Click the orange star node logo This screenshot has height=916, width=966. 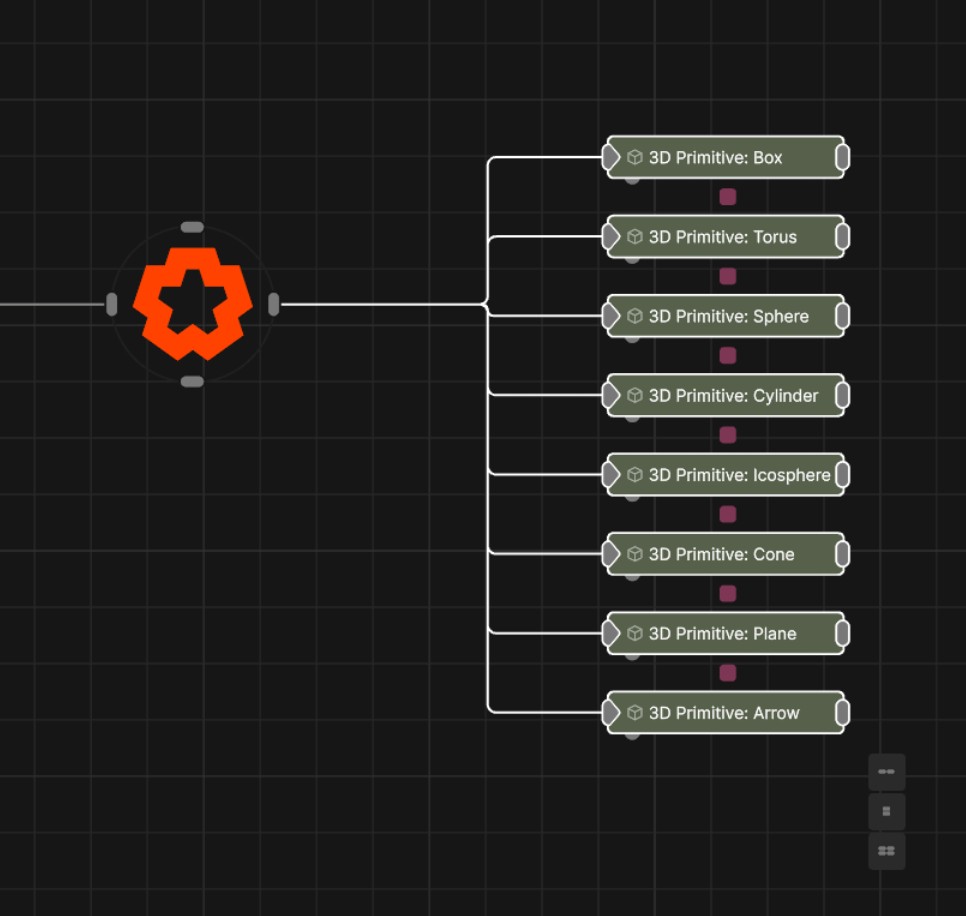(x=192, y=304)
